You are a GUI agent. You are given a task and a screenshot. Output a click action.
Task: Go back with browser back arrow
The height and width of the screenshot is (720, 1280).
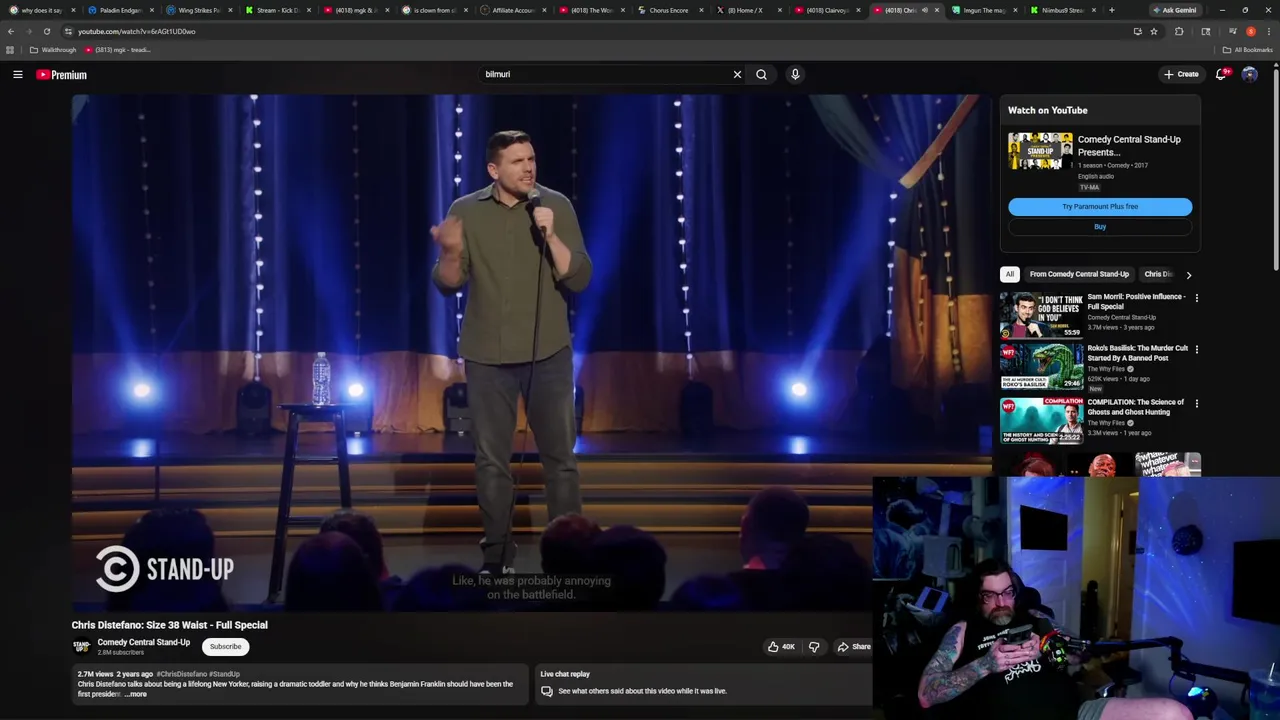click(x=11, y=31)
